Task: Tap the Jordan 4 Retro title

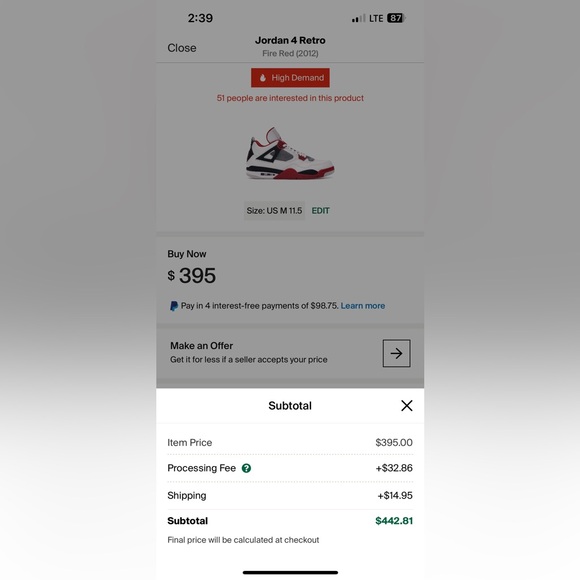Action: pyautogui.click(x=290, y=40)
